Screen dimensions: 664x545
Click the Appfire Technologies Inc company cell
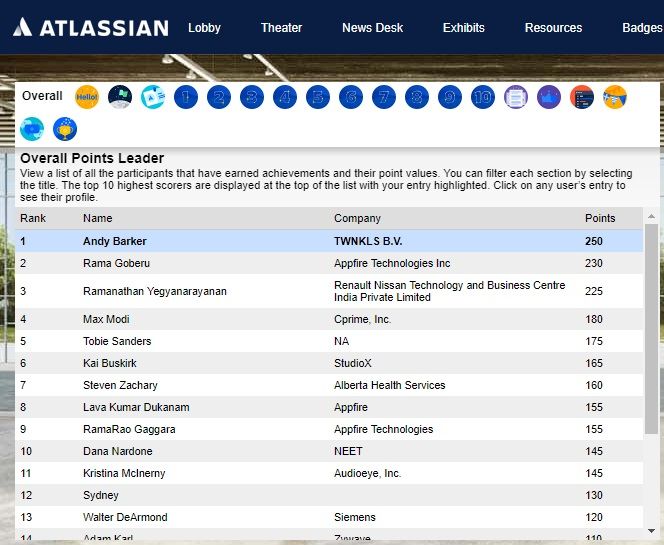392,263
